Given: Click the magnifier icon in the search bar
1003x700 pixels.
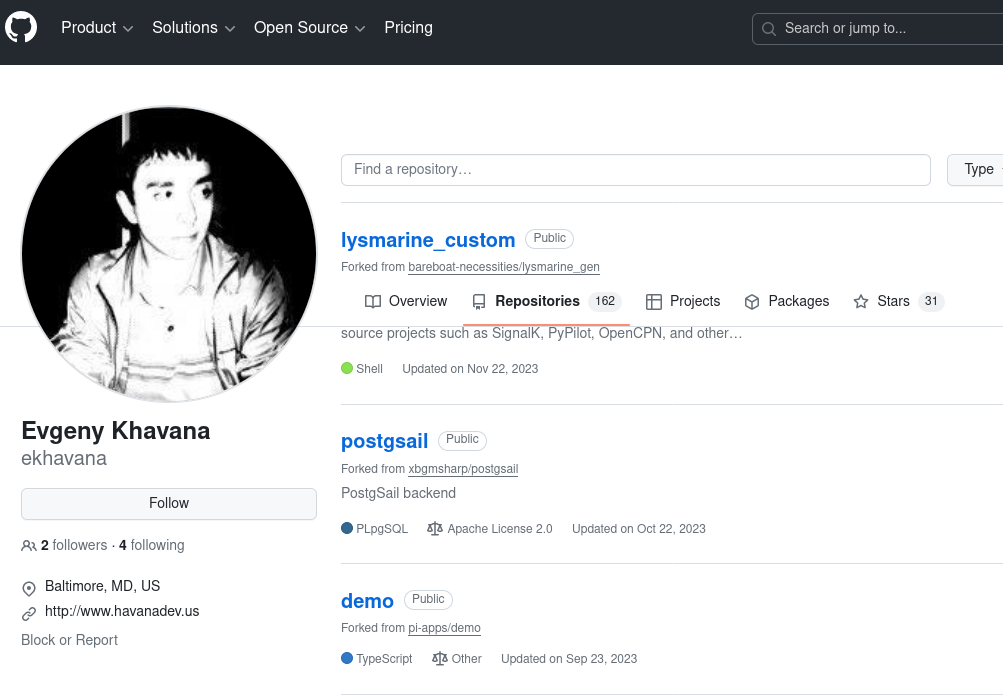Looking at the screenshot, I should 769,29.
